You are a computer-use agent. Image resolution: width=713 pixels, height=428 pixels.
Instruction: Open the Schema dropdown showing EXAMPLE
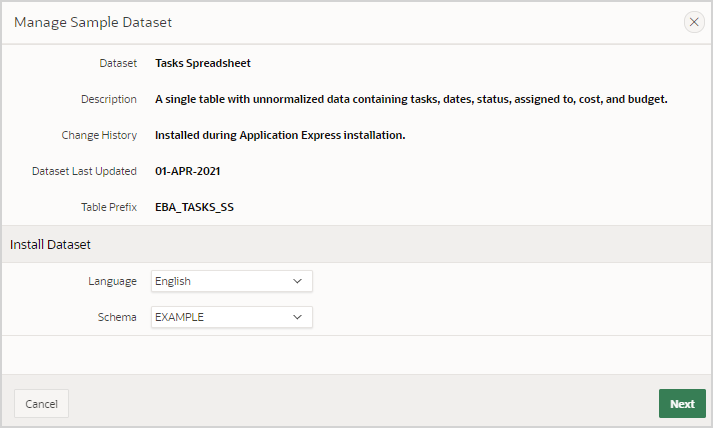coord(231,317)
